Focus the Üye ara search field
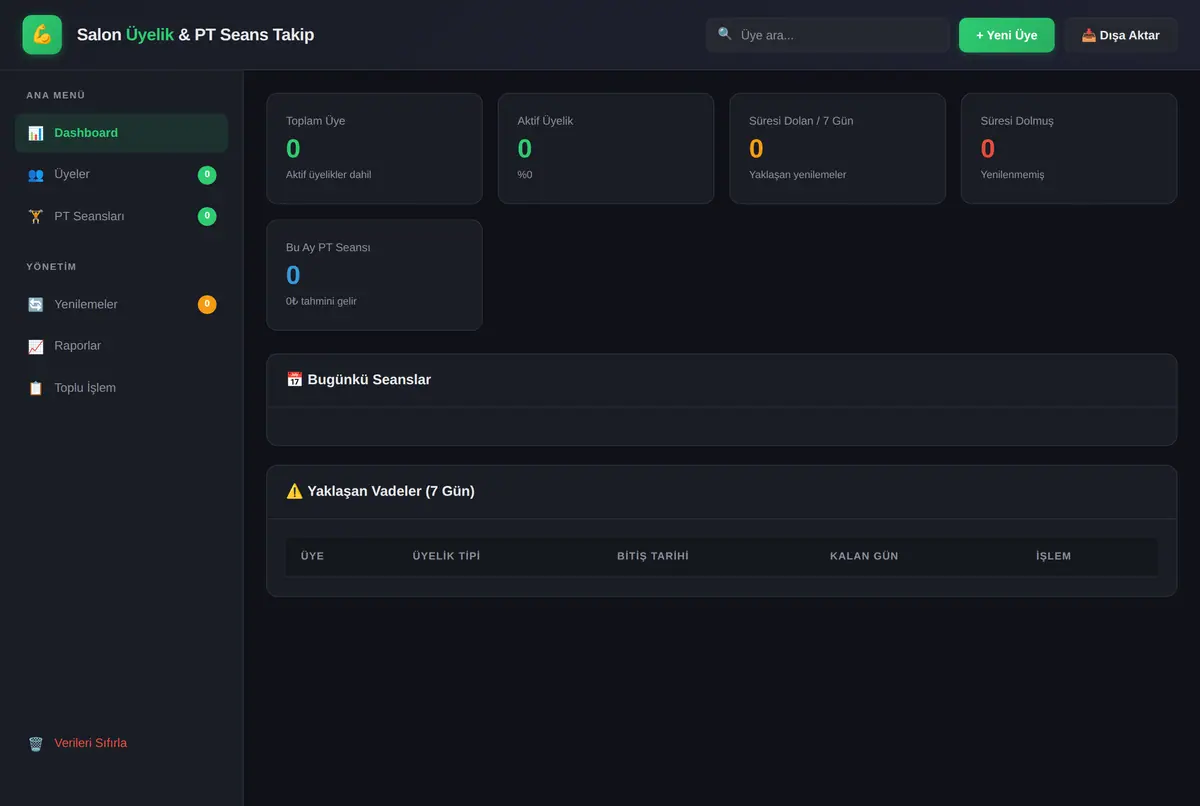Screen dimensions: 1200x806 (828, 35)
